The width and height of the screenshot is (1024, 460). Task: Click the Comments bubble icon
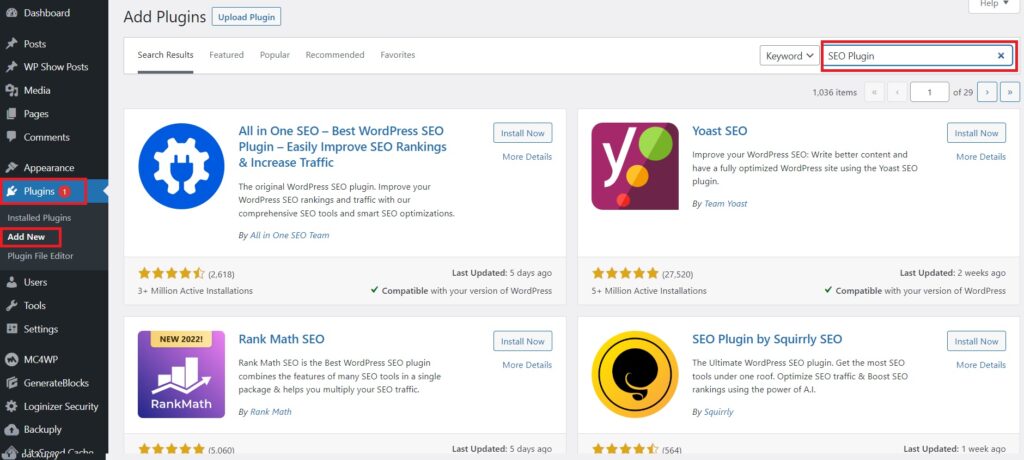pos(11,137)
